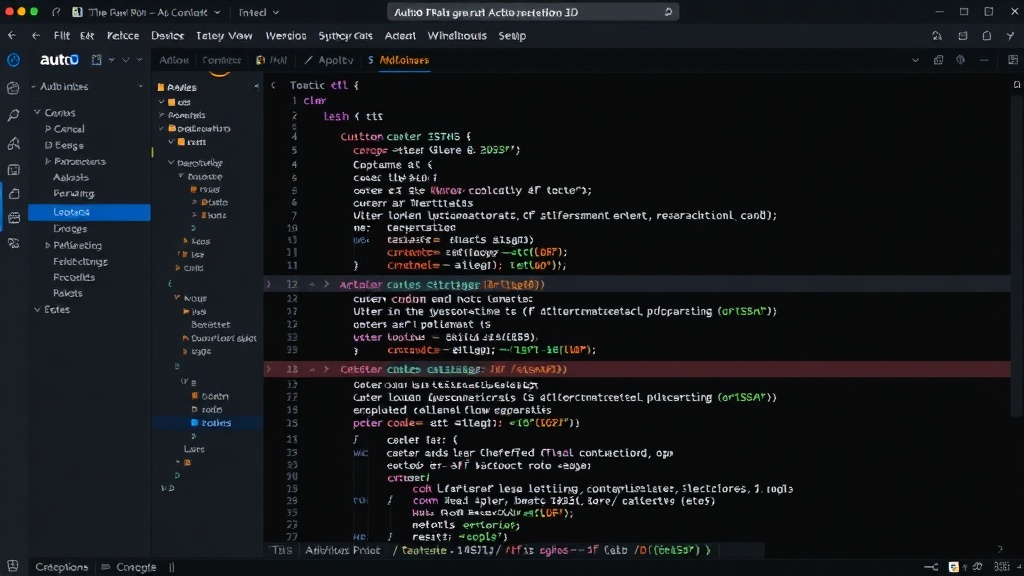Click the activity bar icon beside the 'Palineting' row
1024x576 pixels.
13,244
